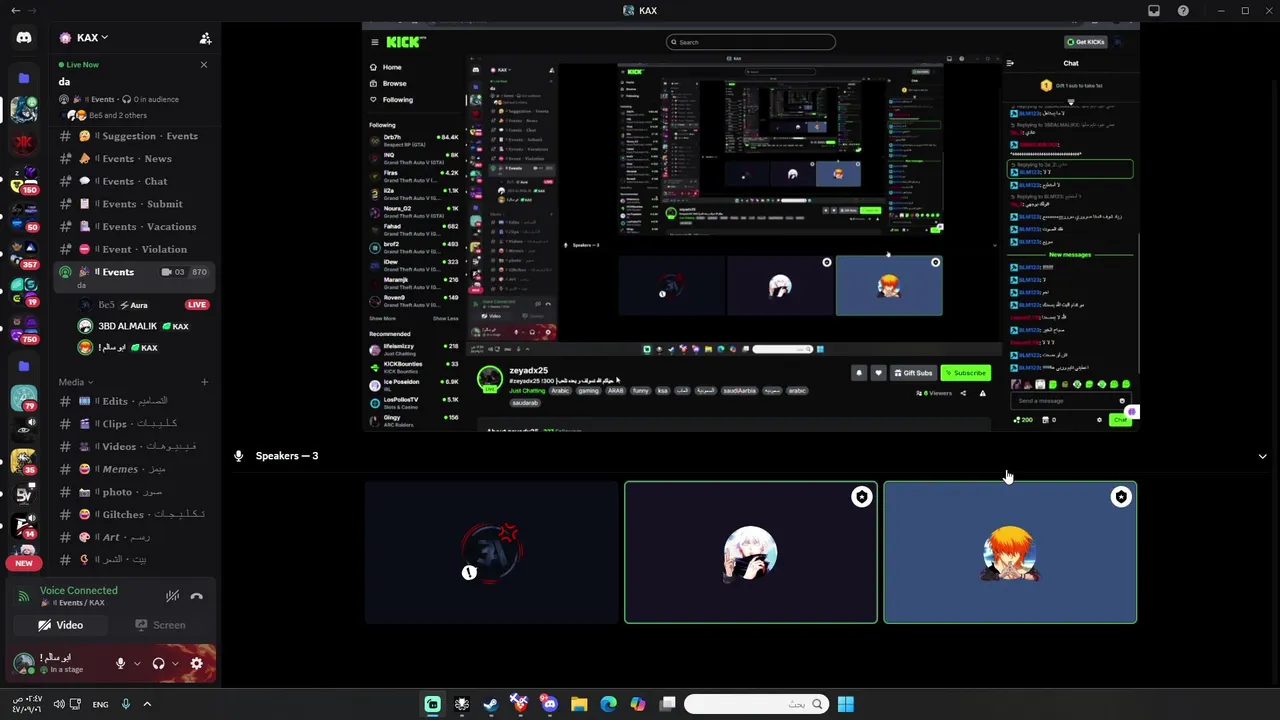Open server folder with 150 badge
Screen dimensions: 1280x720
pos(24,181)
